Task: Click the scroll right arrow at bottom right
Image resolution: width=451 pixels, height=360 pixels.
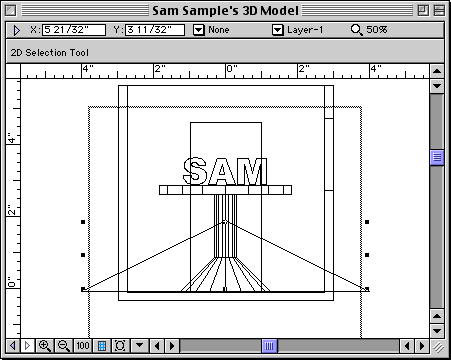Action: pos(422,346)
